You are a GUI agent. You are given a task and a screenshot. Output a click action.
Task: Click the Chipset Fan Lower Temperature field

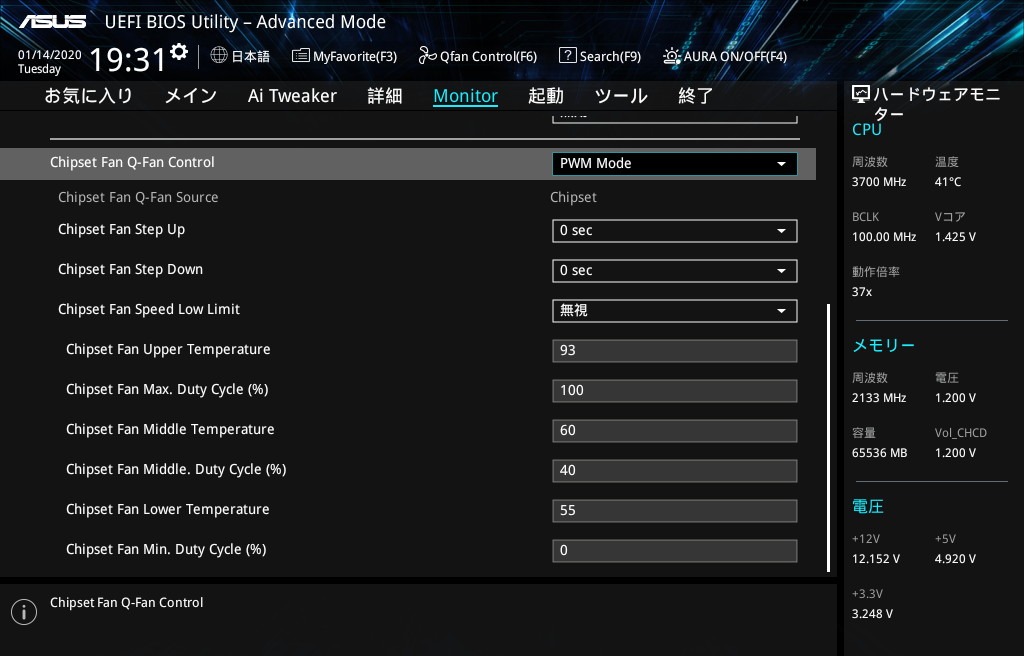coord(675,510)
